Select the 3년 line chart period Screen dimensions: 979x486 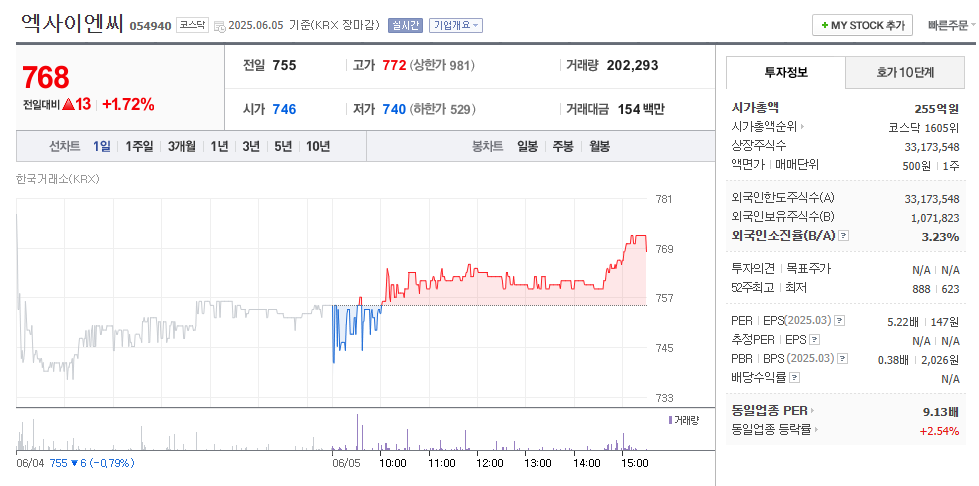pyautogui.click(x=251, y=147)
